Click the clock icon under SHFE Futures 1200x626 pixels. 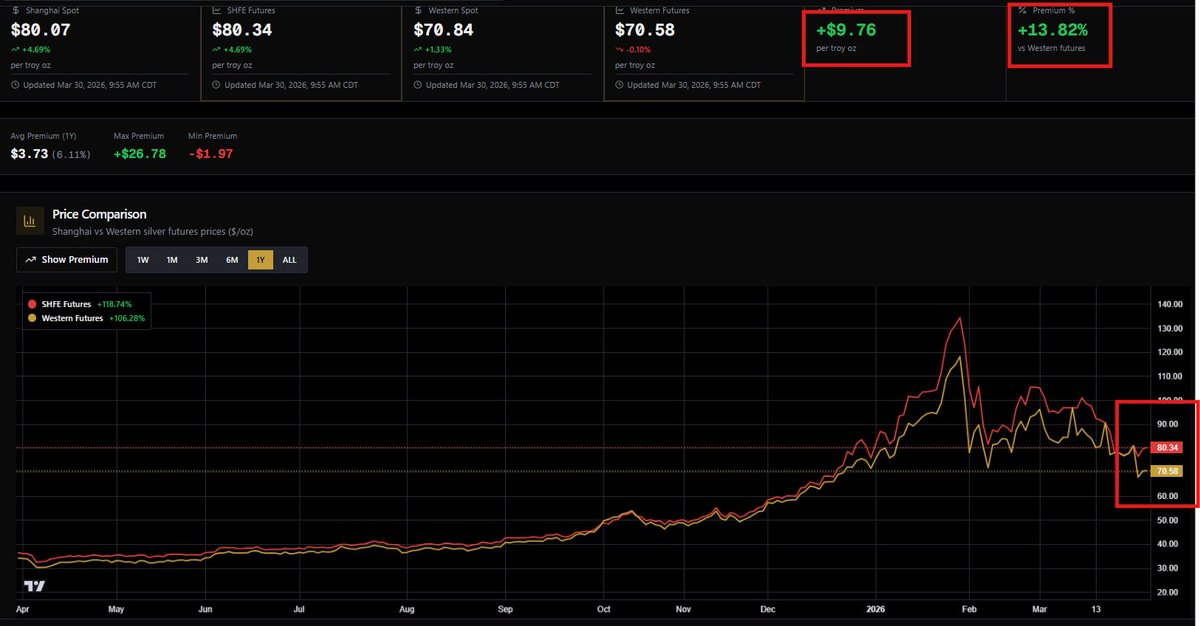(x=217, y=85)
